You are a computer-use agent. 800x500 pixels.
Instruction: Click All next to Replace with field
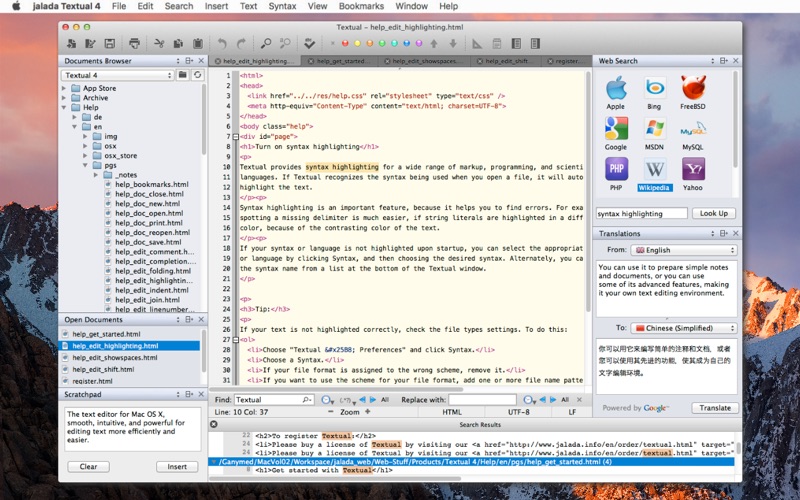[x=565, y=399]
